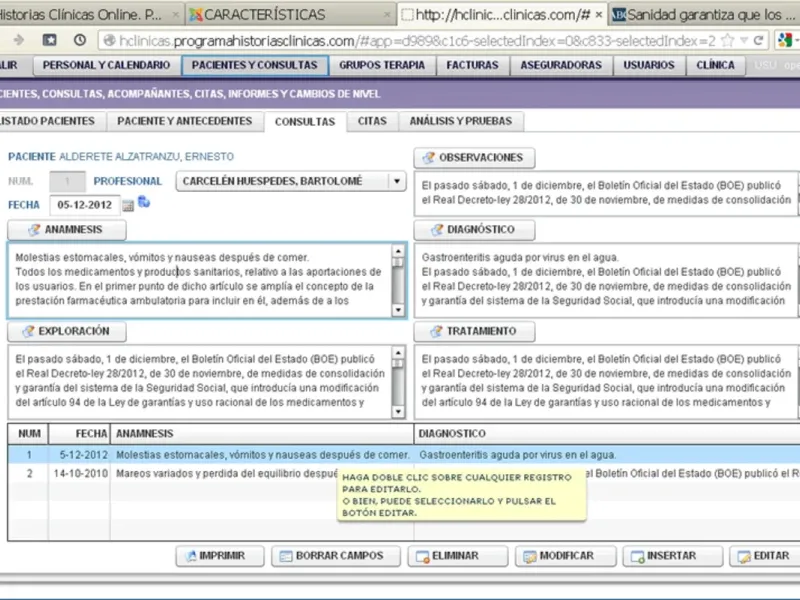The width and height of the screenshot is (800, 600).
Task: Open the FACTURAS menu
Action: 472,65
